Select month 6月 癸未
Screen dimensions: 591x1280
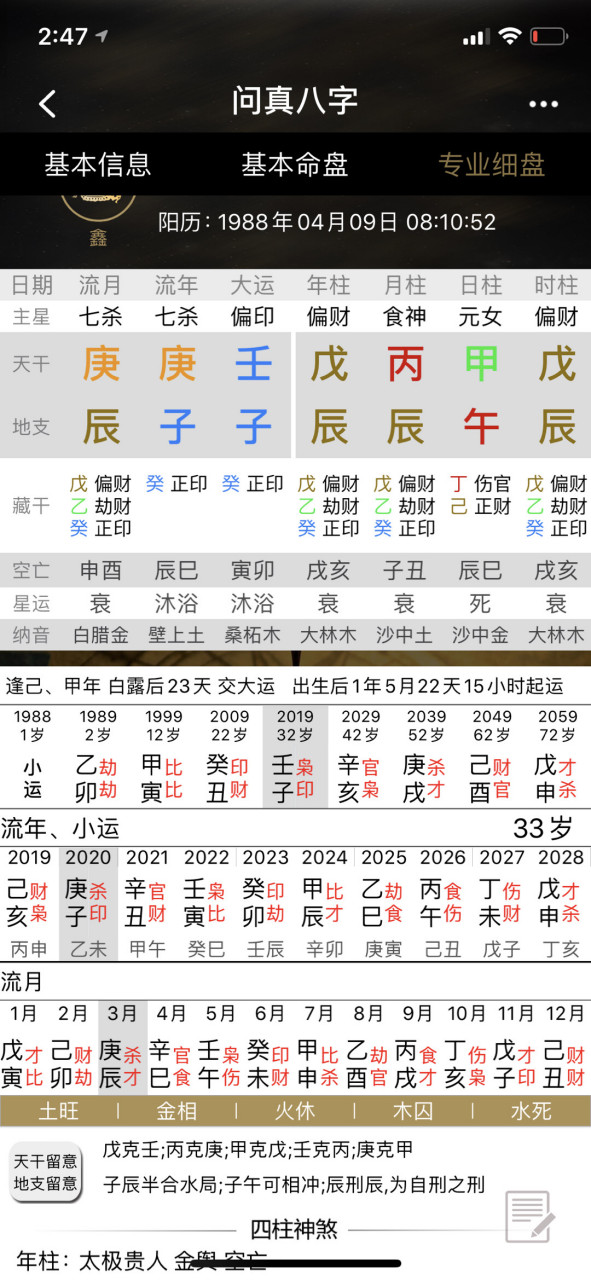[270, 1047]
